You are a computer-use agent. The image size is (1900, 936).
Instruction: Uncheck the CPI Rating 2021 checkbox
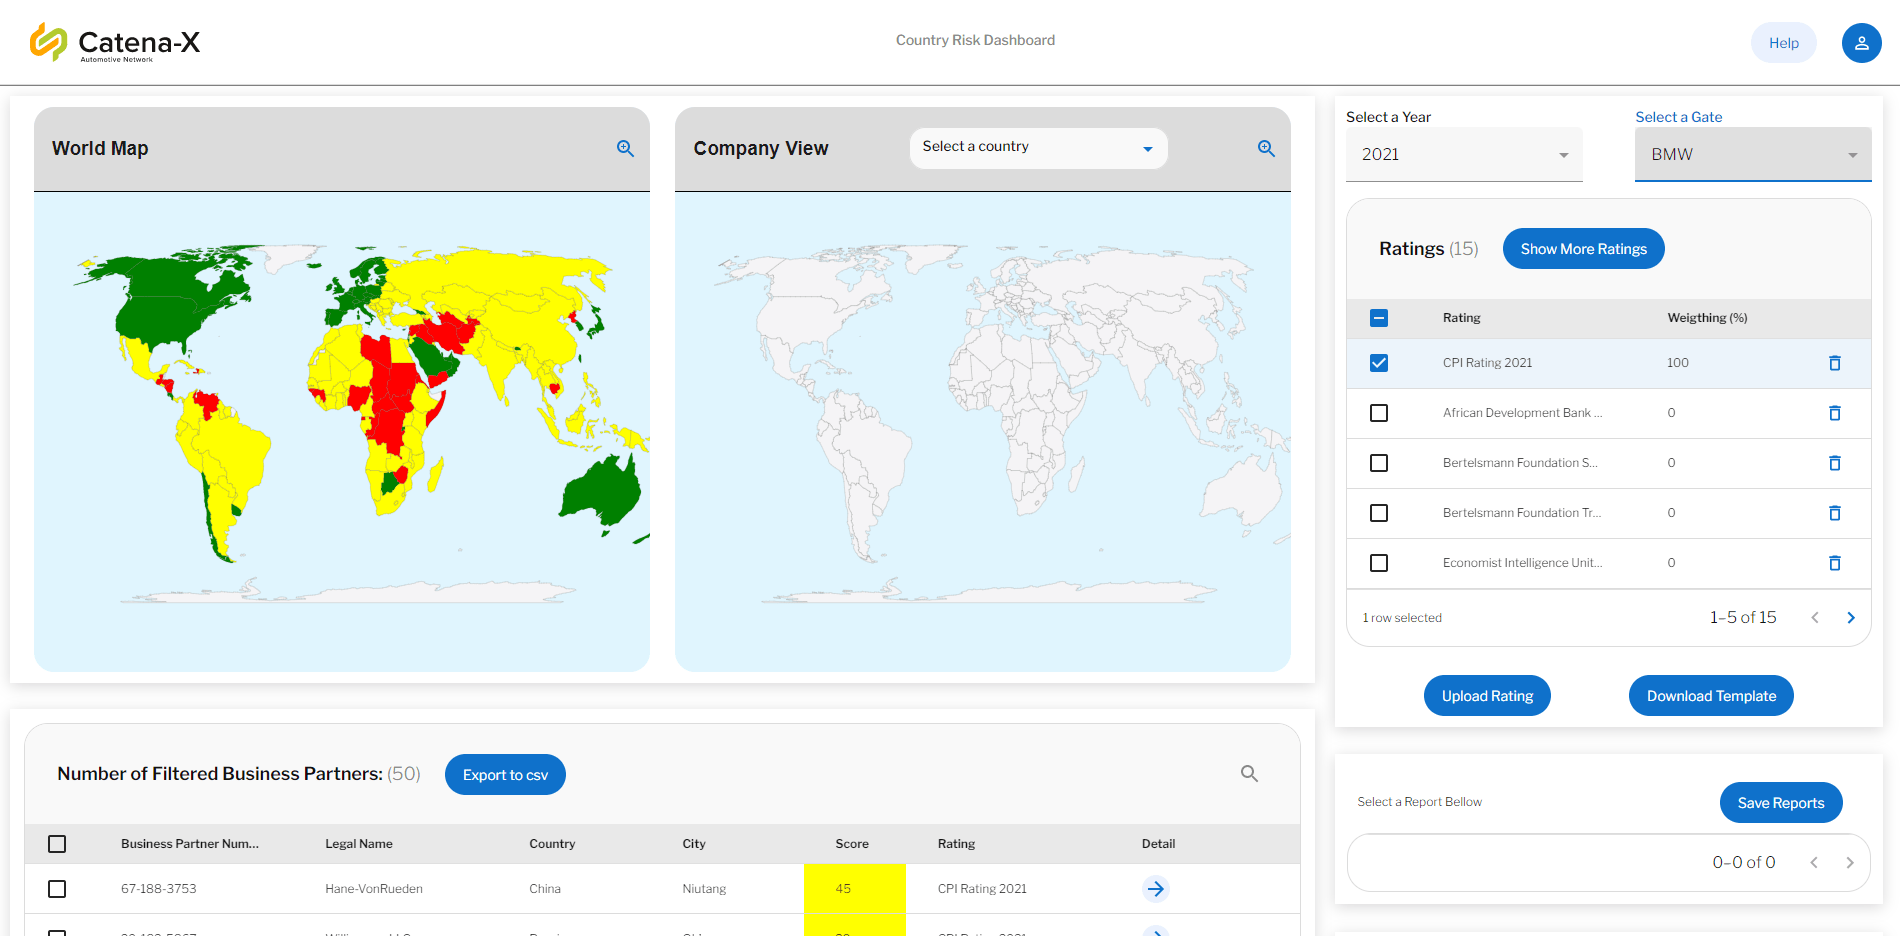(x=1379, y=363)
